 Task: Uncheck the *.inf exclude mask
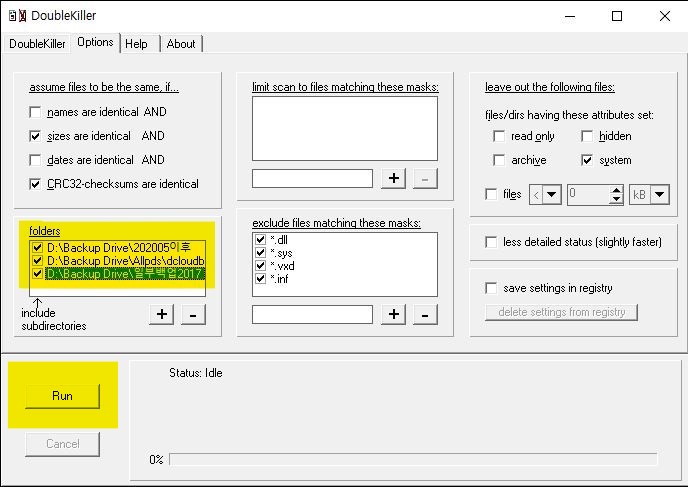click(x=261, y=279)
